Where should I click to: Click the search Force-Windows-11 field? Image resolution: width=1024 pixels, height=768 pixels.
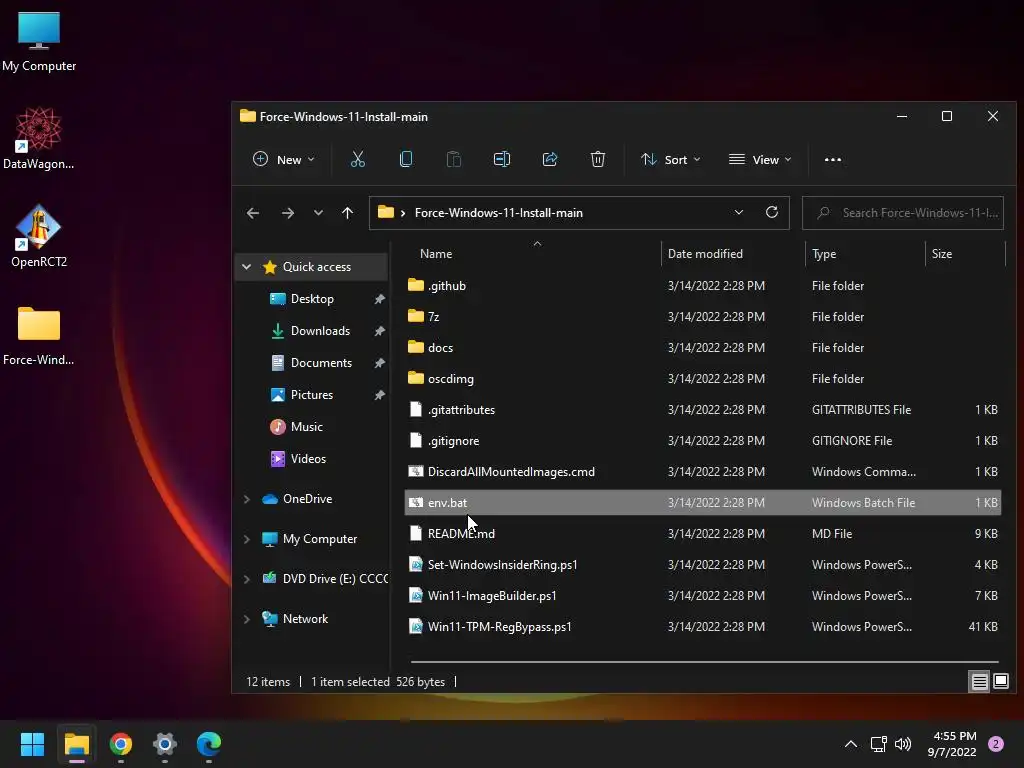click(903, 213)
